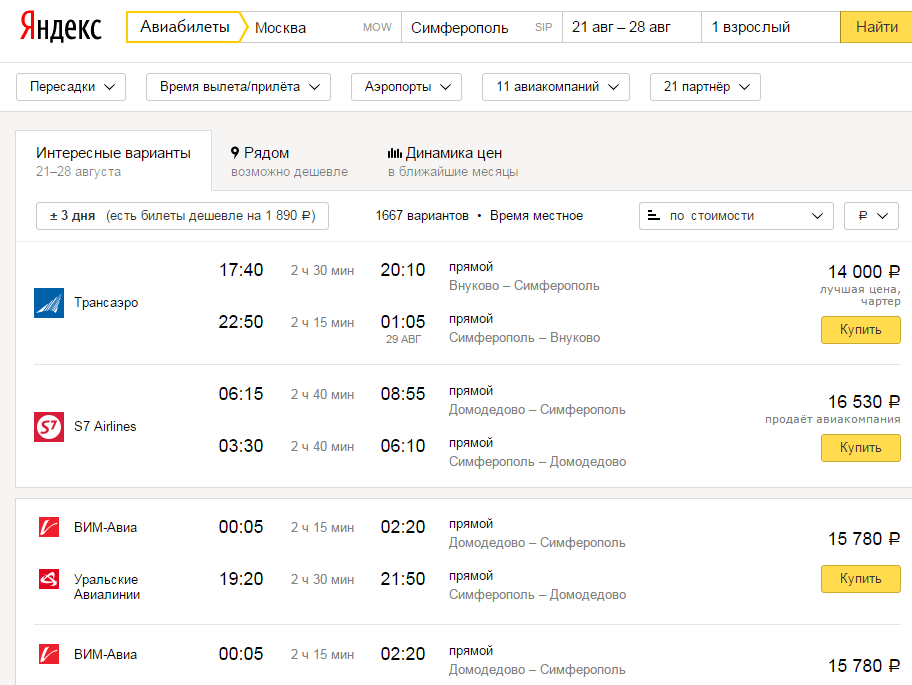Click the Ural Airlines logo icon

point(49,579)
